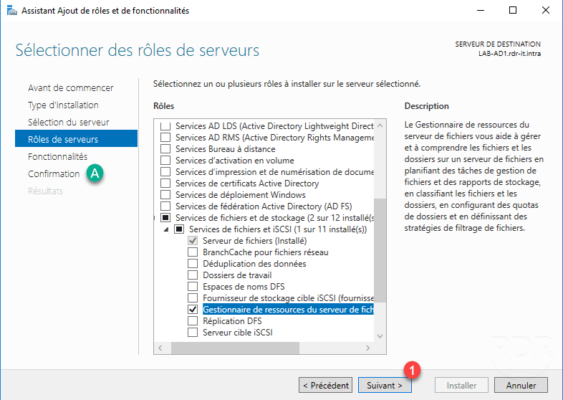Screen dimensions: 563x400
Task: Open Type d'installation step
Action: click(63, 105)
